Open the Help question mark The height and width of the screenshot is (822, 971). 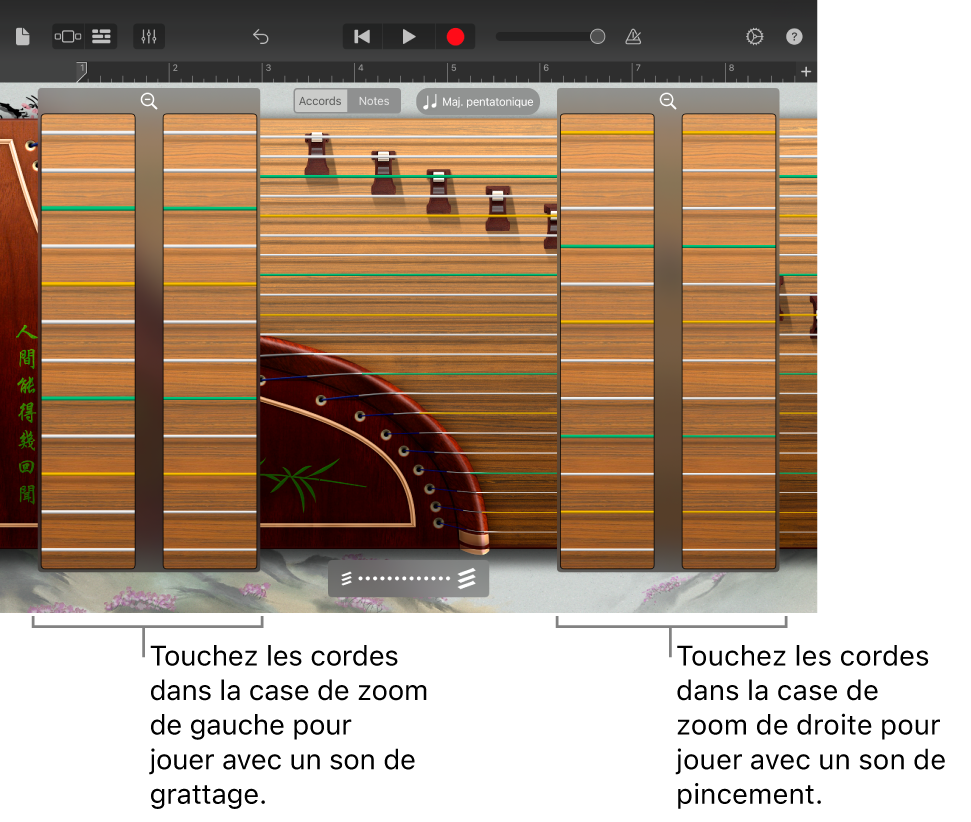click(793, 36)
